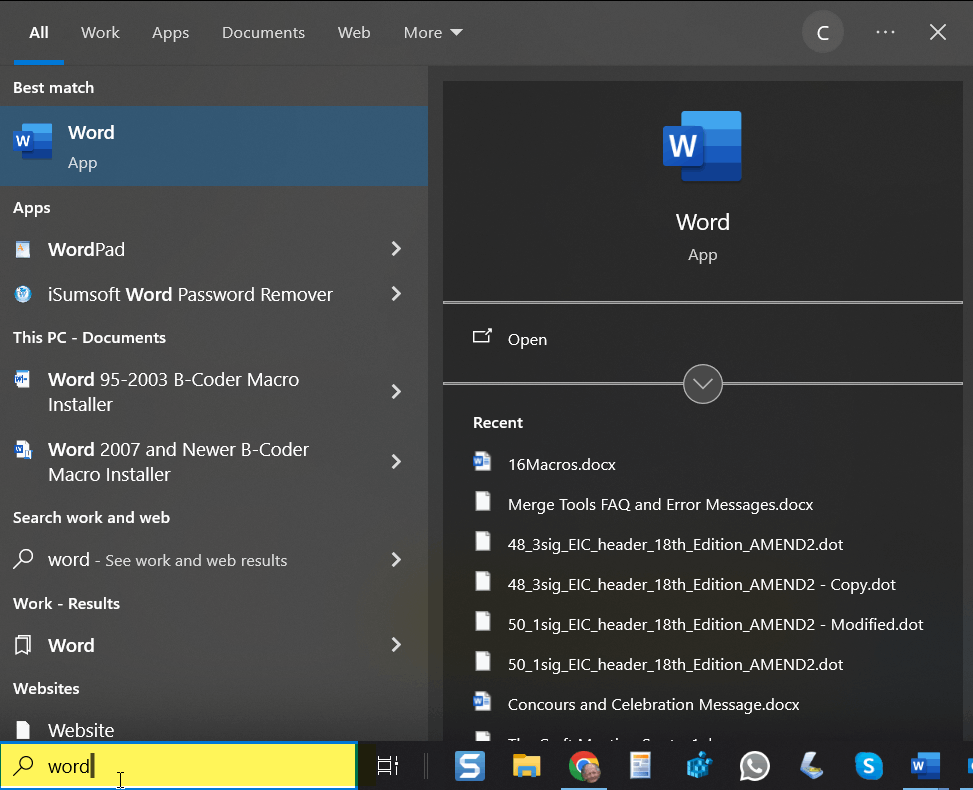Open the three-dot options menu

pyautogui.click(x=885, y=33)
